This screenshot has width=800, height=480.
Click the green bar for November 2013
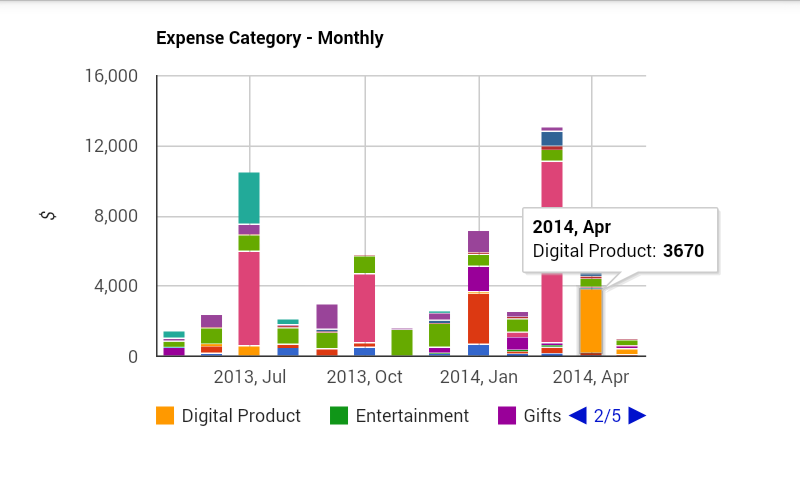(402, 342)
